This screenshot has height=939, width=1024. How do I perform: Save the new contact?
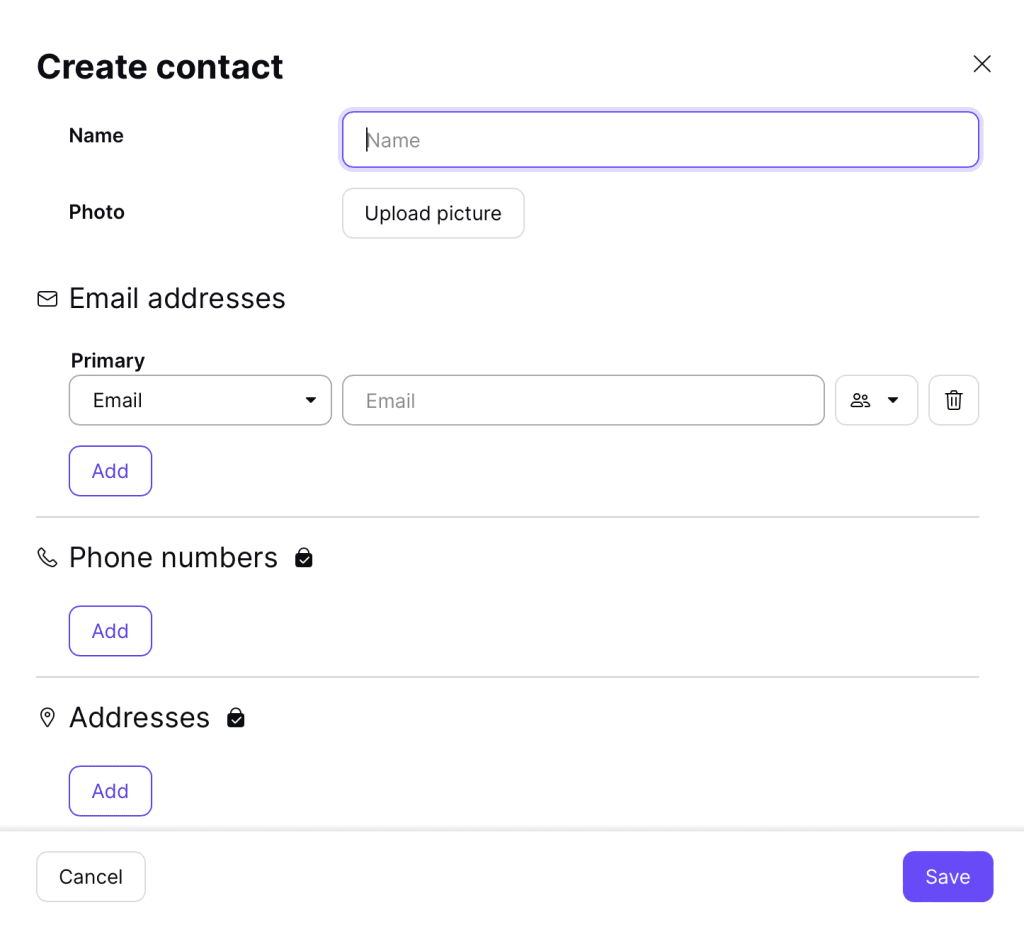coord(948,876)
